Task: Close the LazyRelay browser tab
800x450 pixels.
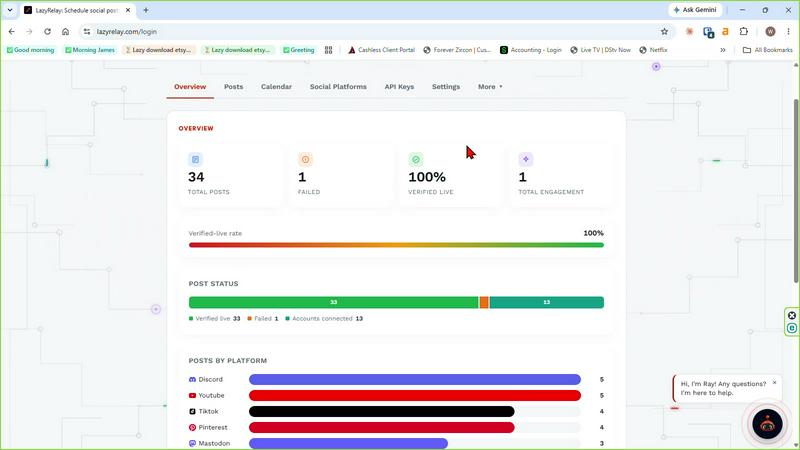Action: pos(128,10)
